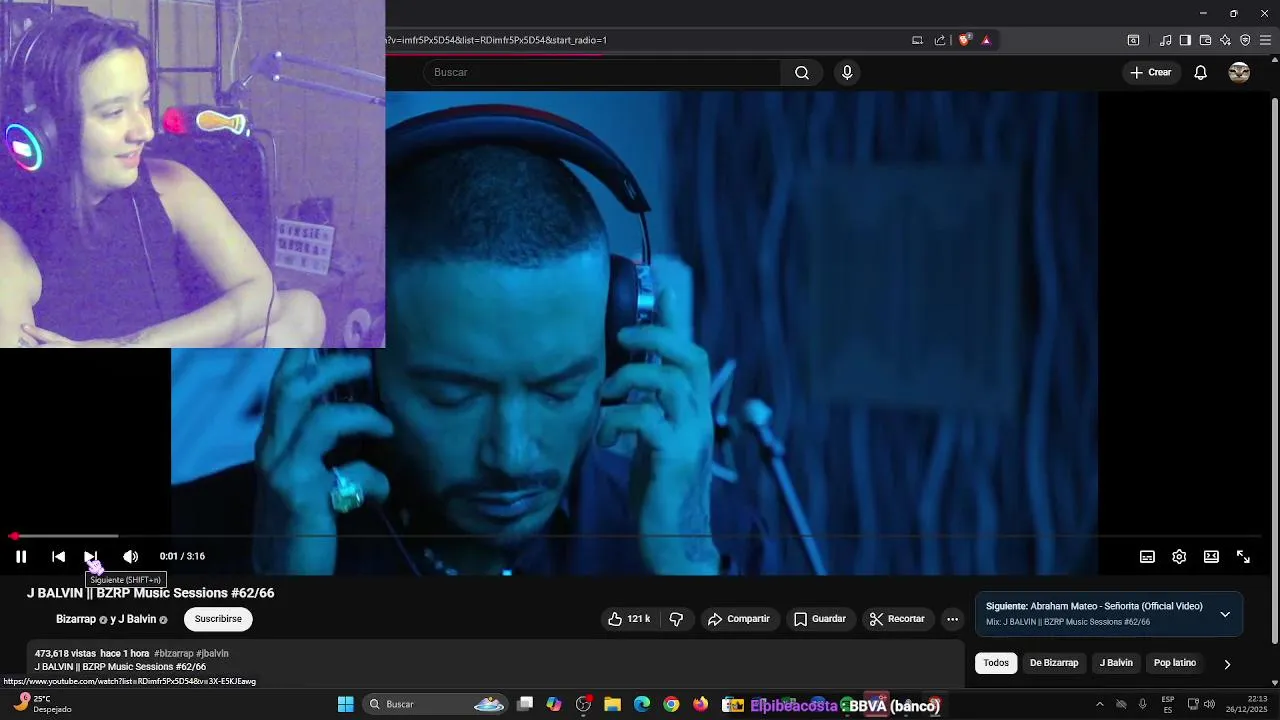Select the Pop latino filter chip
1280x720 pixels.
tap(1175, 663)
